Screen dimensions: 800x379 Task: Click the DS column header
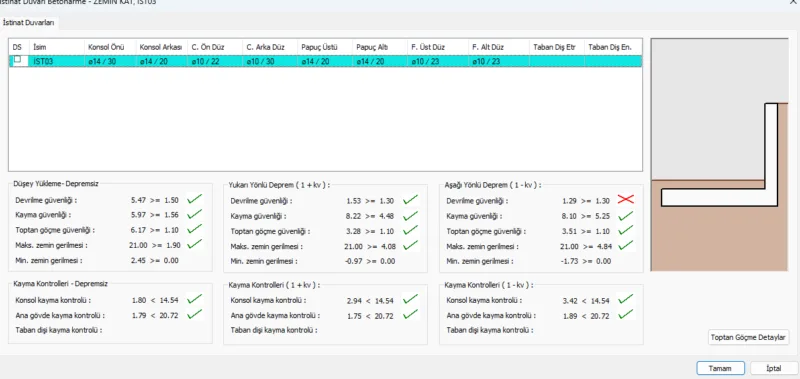pyautogui.click(x=19, y=47)
